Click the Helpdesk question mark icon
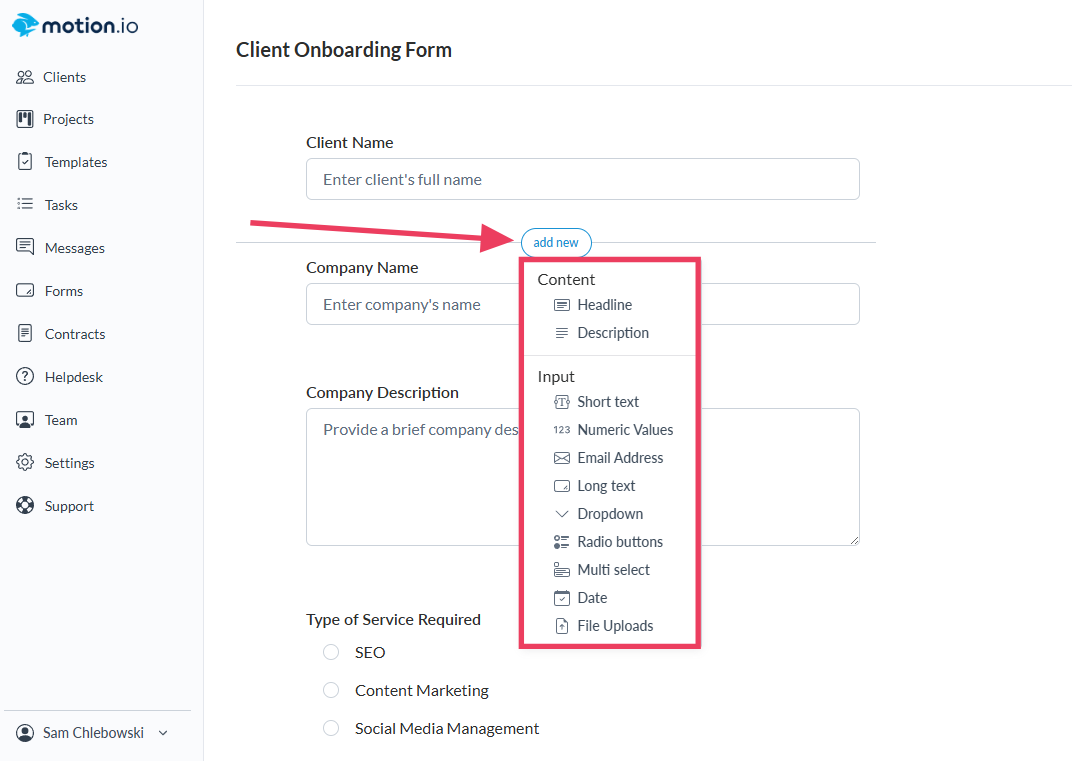1072x761 pixels. click(25, 377)
